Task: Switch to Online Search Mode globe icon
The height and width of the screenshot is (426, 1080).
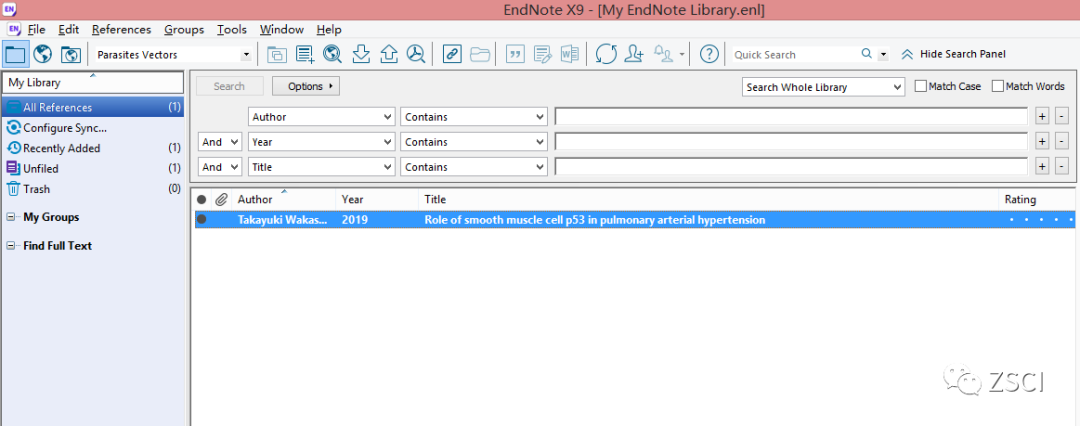Action: [43, 54]
